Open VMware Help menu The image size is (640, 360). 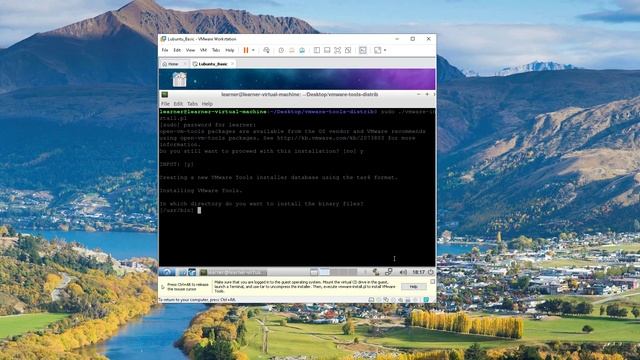coord(230,50)
